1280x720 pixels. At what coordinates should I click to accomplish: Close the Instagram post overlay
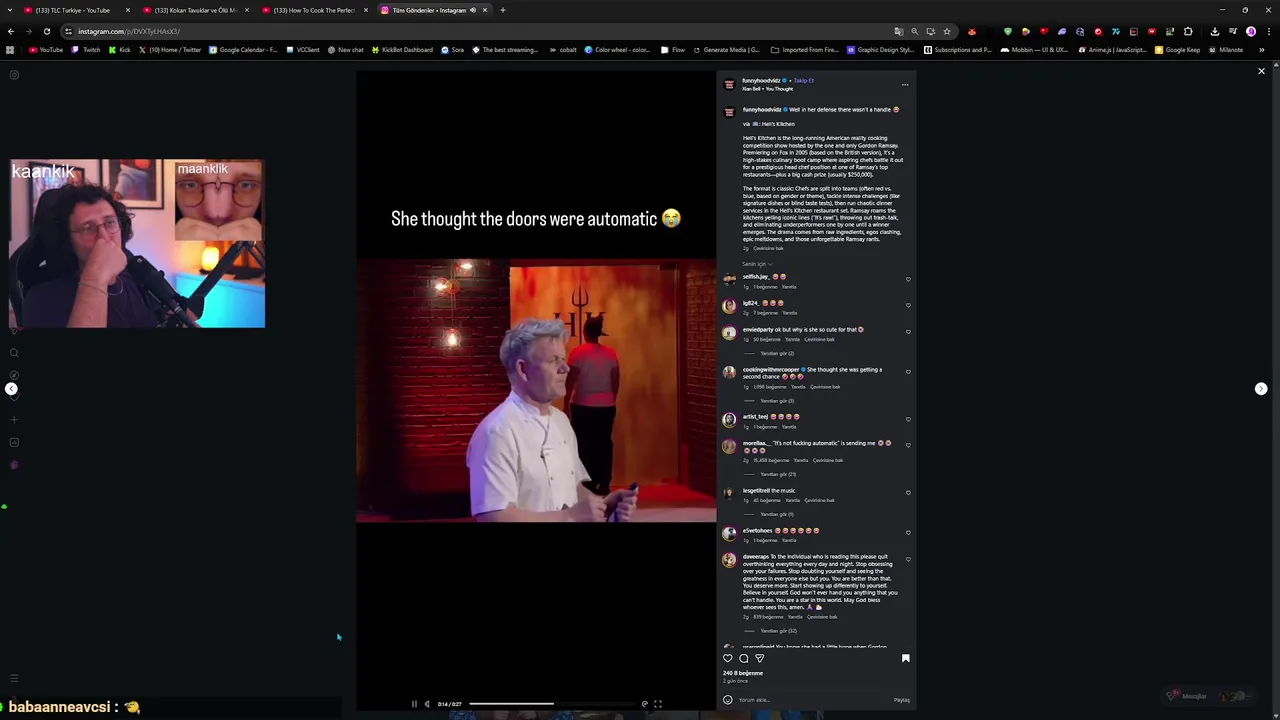(1261, 71)
